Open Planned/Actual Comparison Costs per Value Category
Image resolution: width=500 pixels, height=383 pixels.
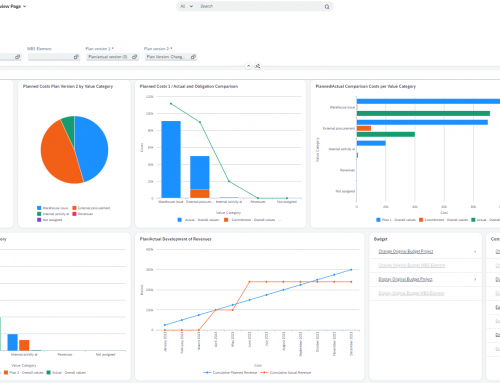366,86
